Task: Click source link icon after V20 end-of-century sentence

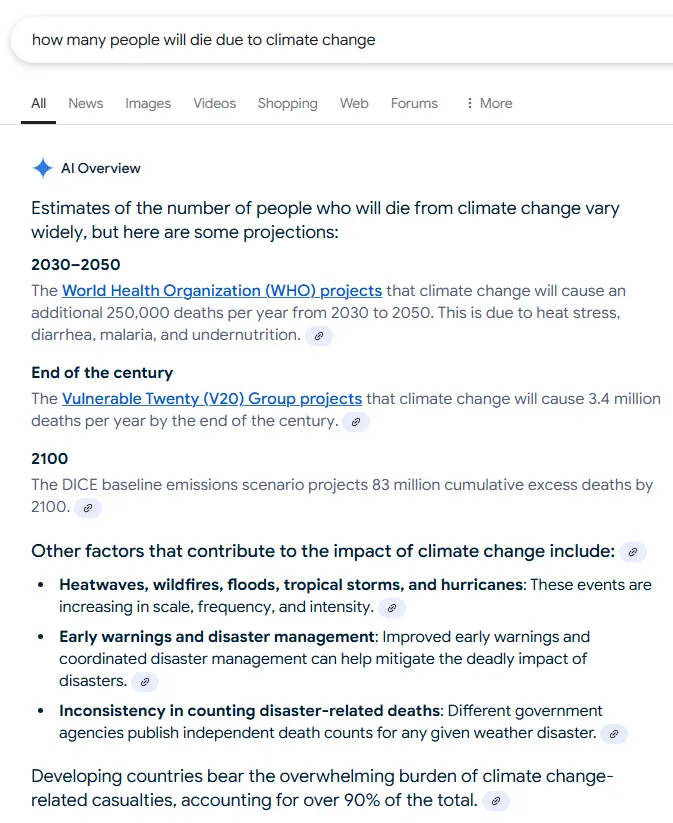Action: point(356,422)
